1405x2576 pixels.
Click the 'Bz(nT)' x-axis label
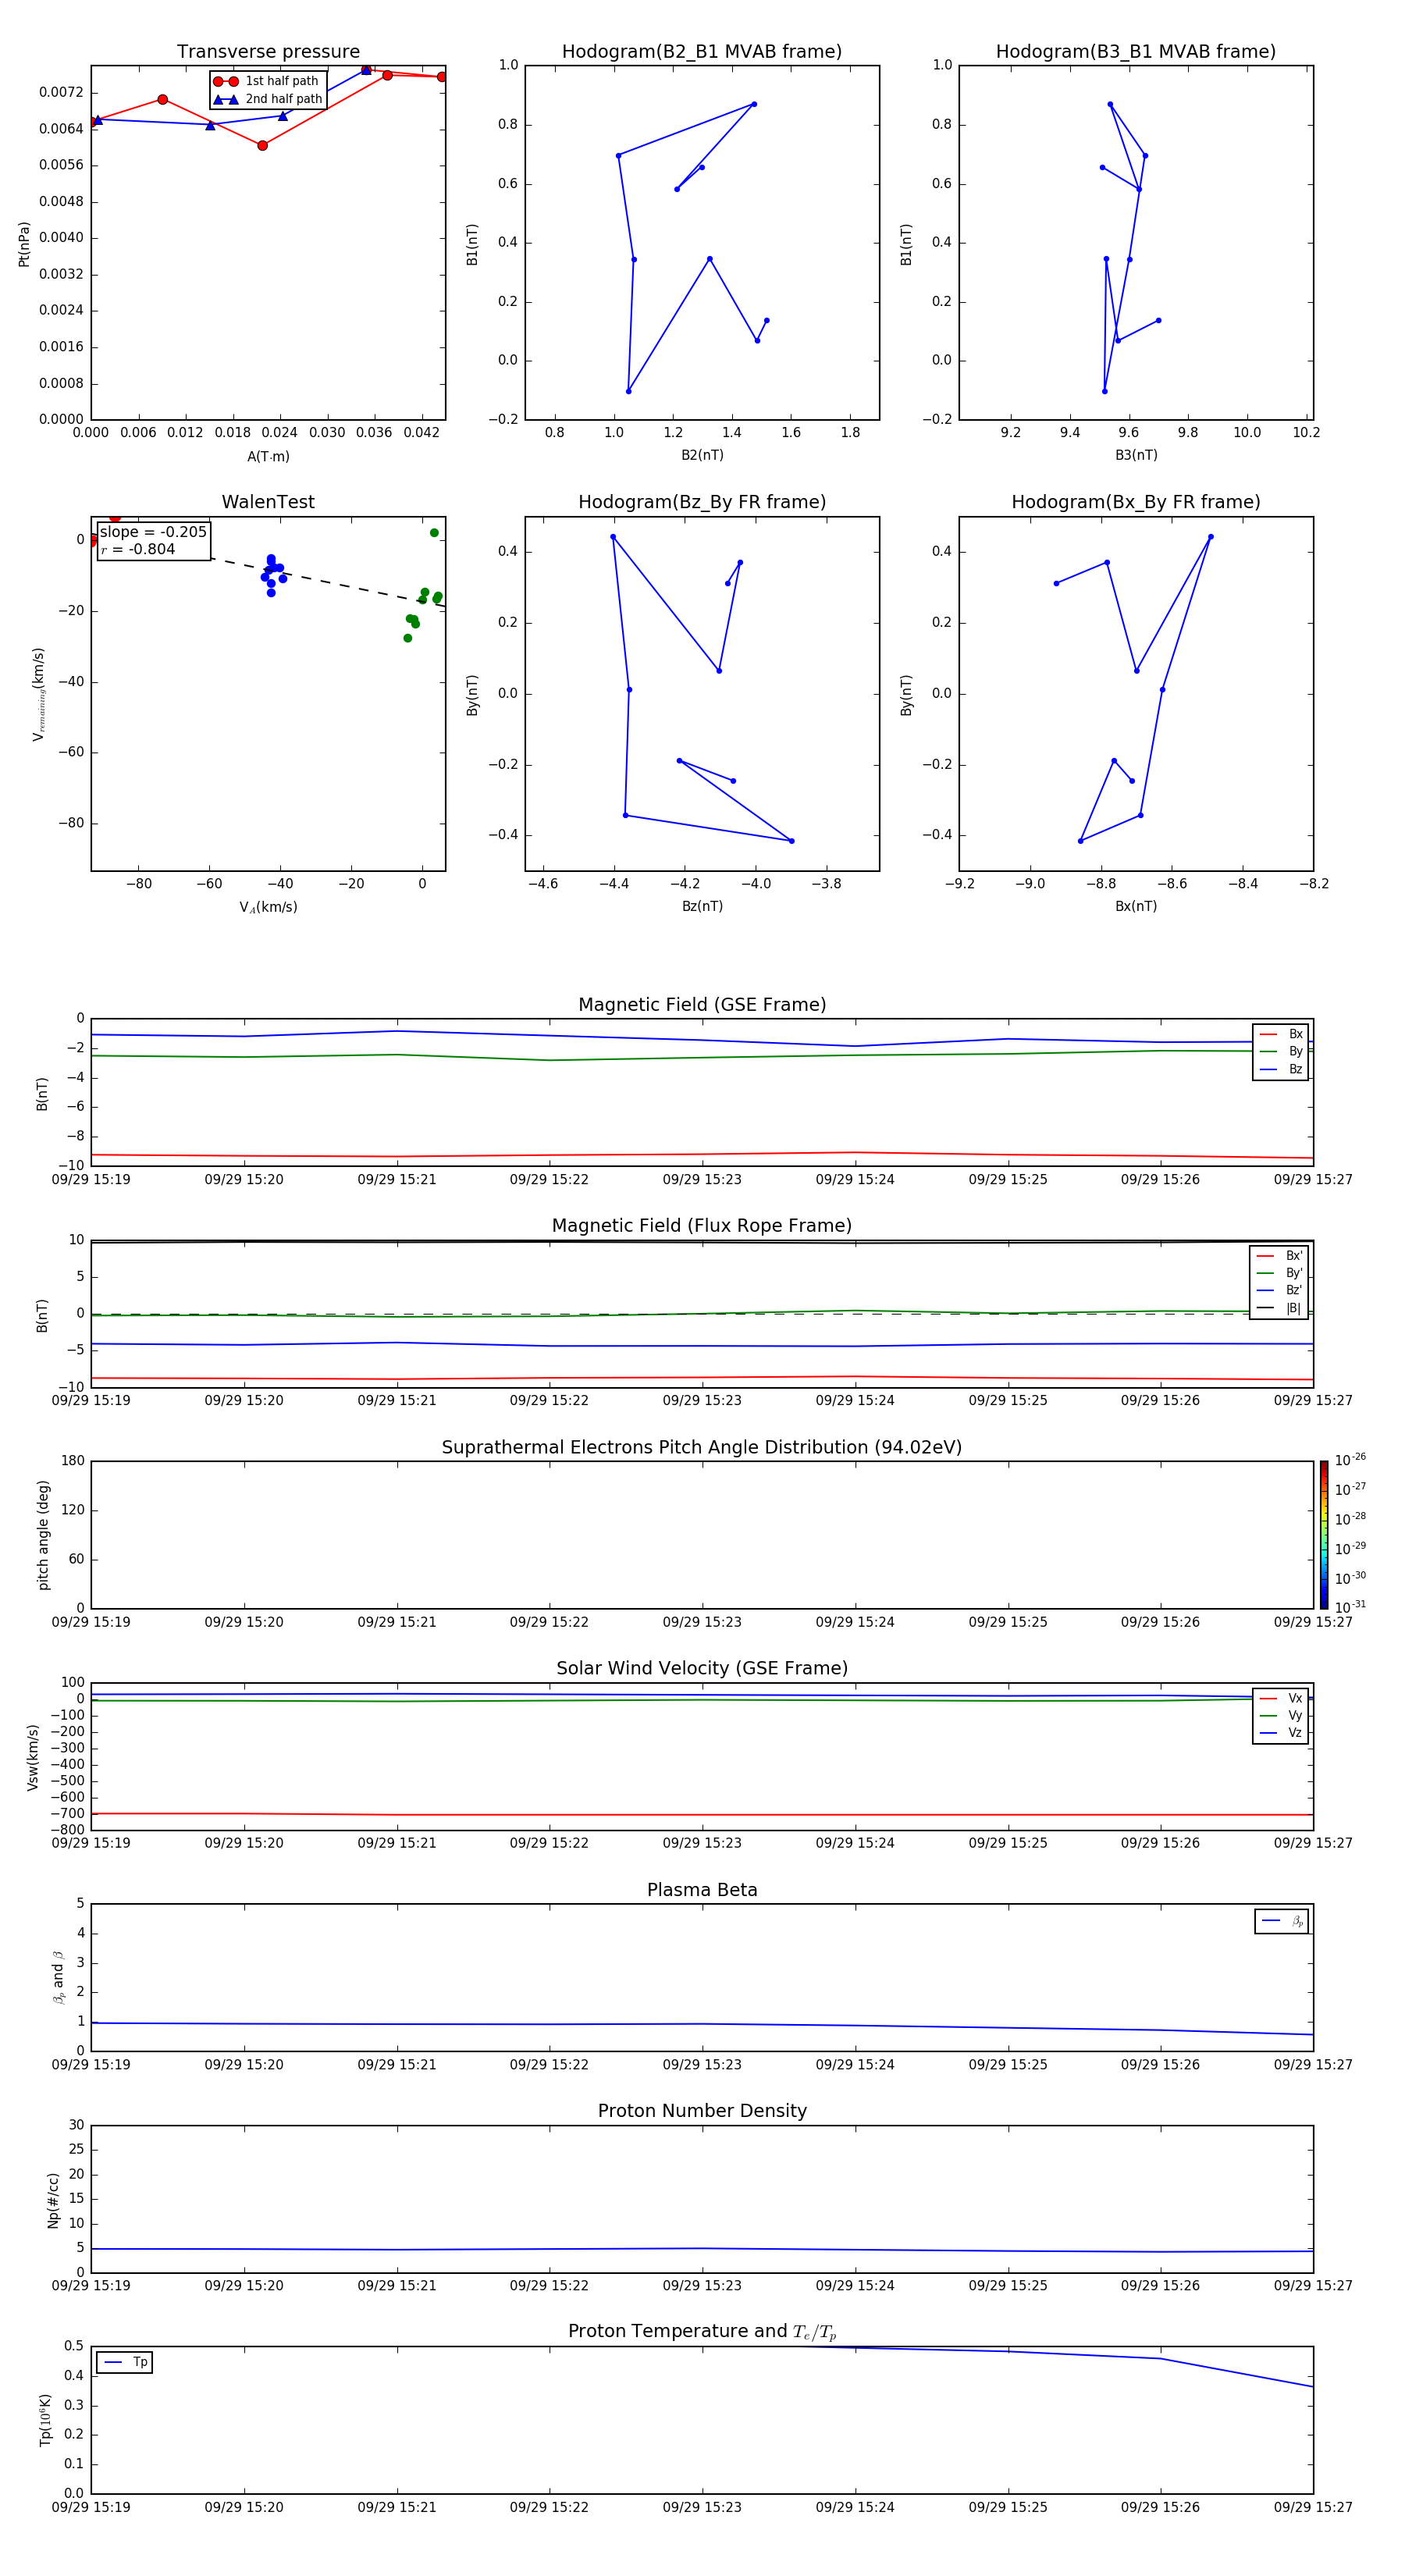pos(702,906)
